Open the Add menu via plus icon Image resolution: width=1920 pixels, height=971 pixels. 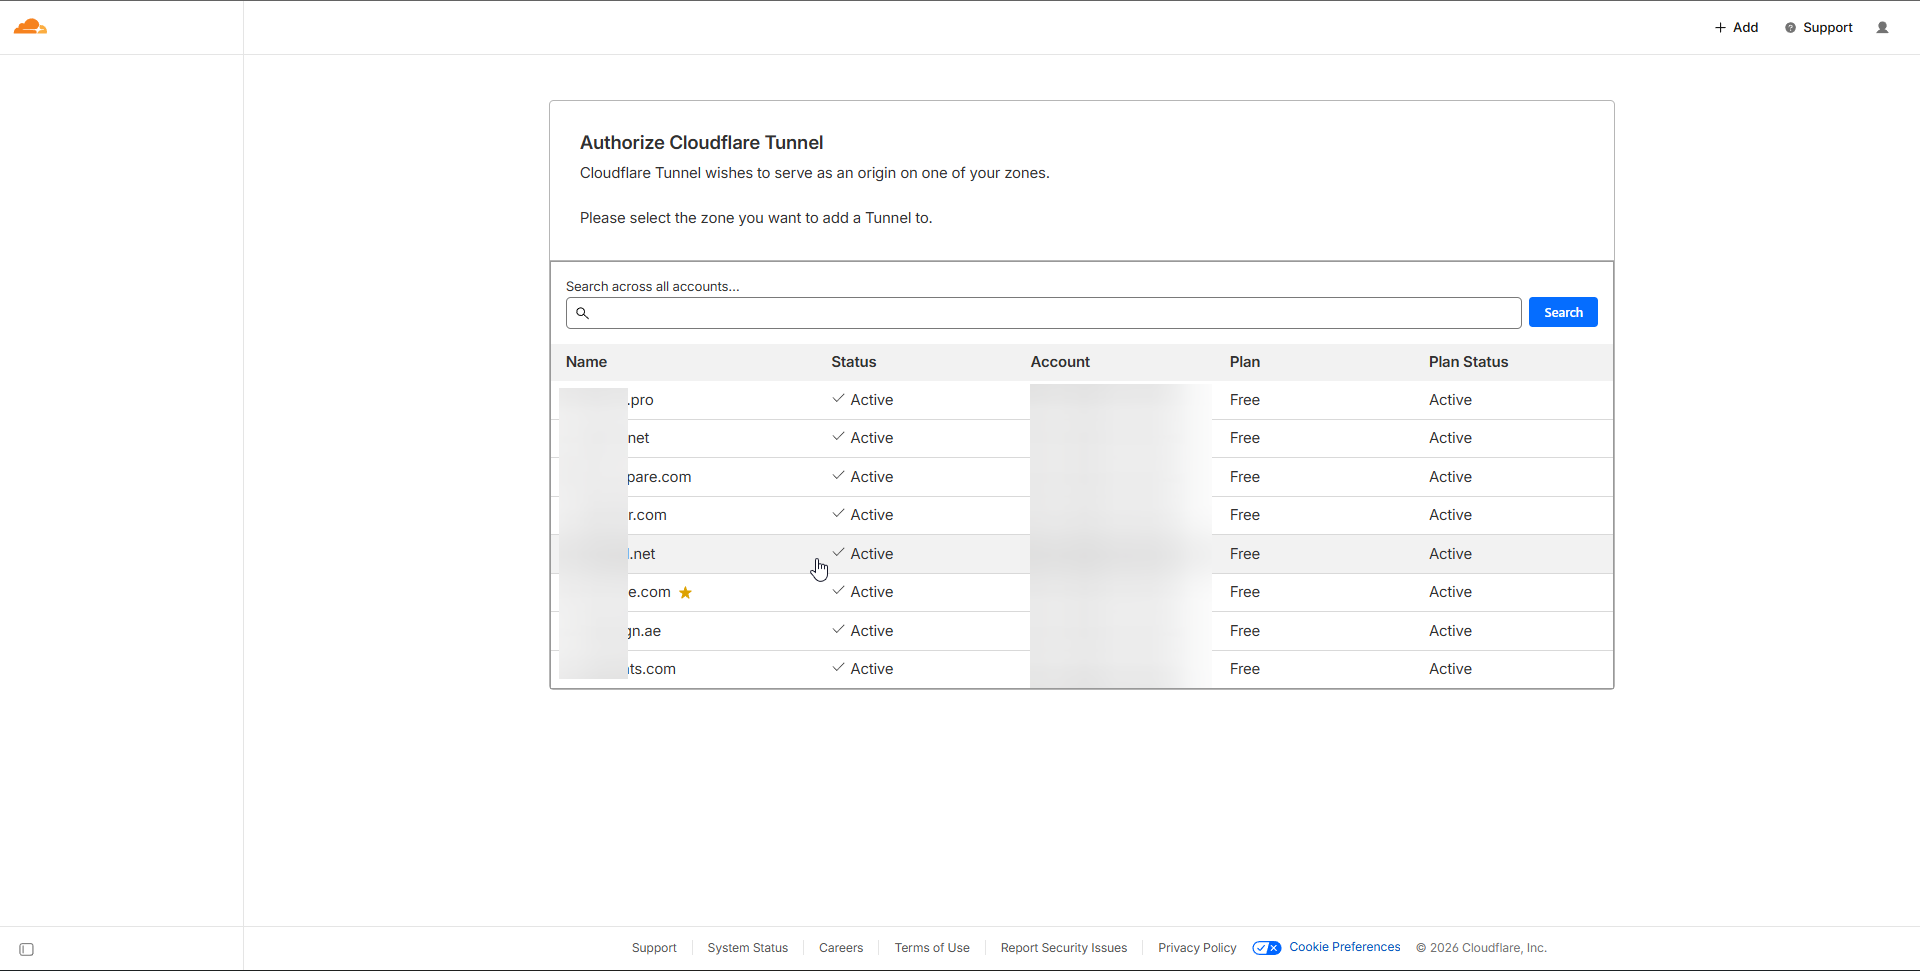[x=1720, y=27]
